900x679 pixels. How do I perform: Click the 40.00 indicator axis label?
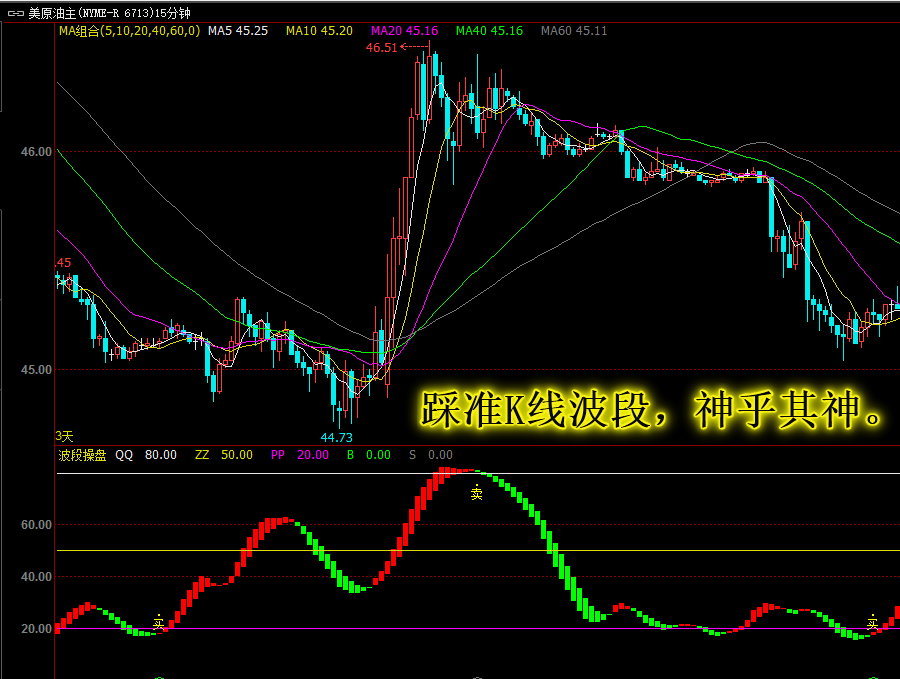point(36,577)
